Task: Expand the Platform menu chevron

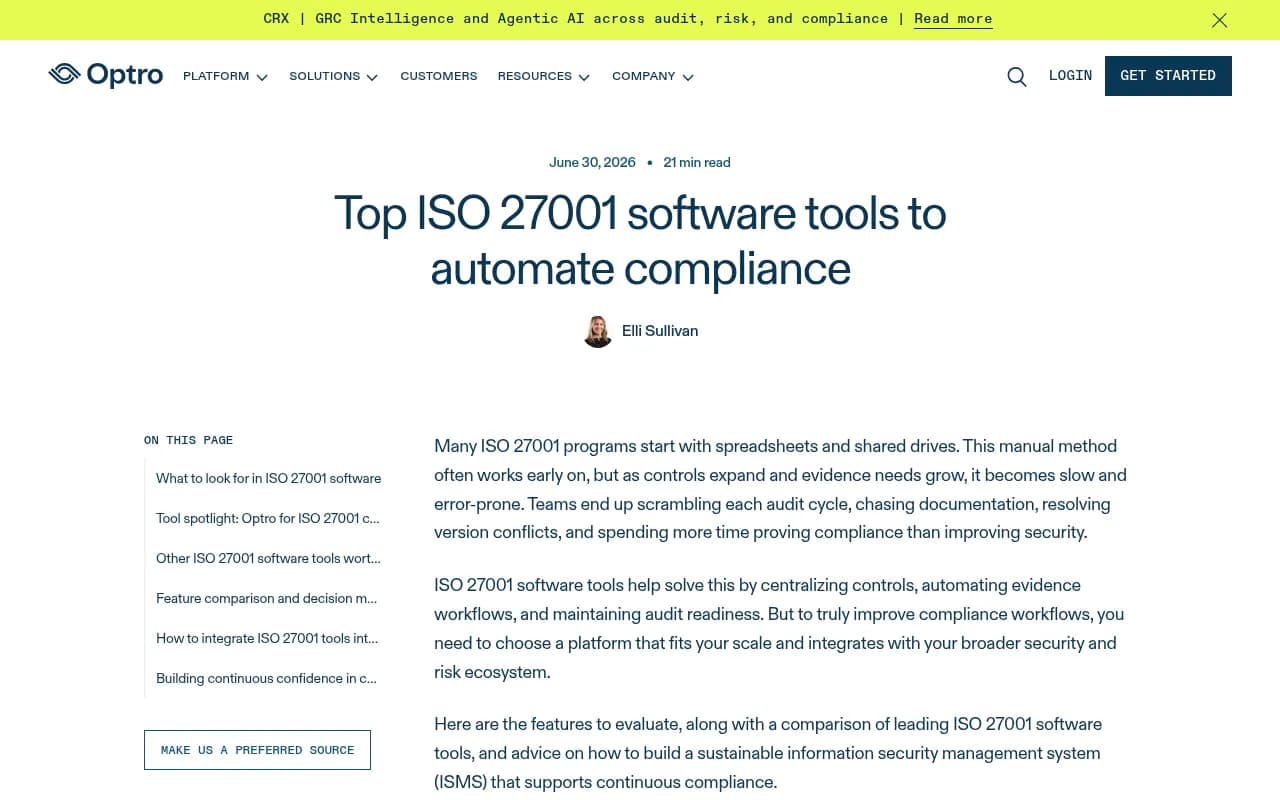Action: coord(262,77)
